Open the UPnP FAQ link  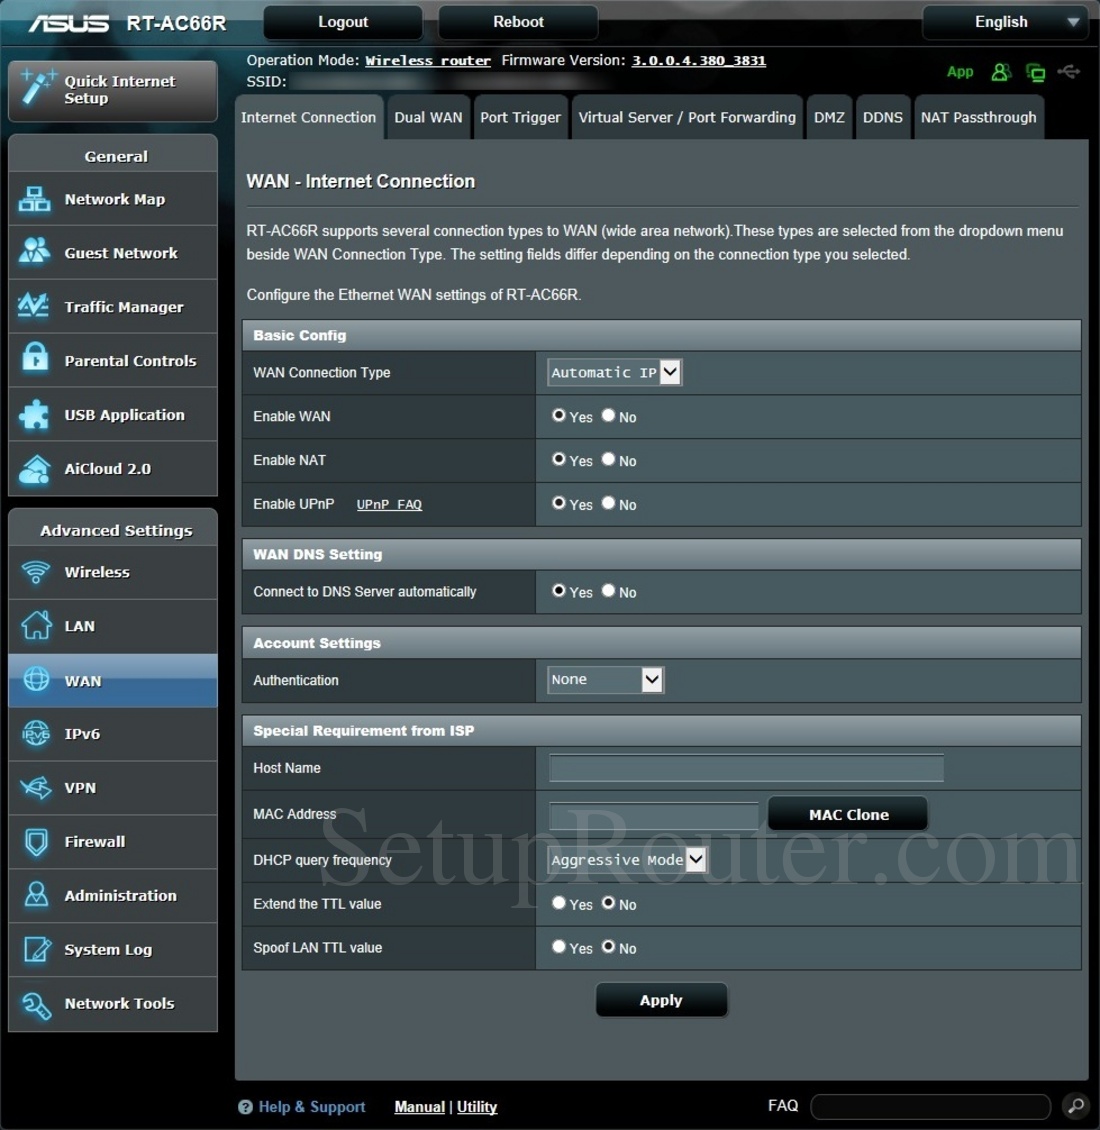click(x=389, y=504)
